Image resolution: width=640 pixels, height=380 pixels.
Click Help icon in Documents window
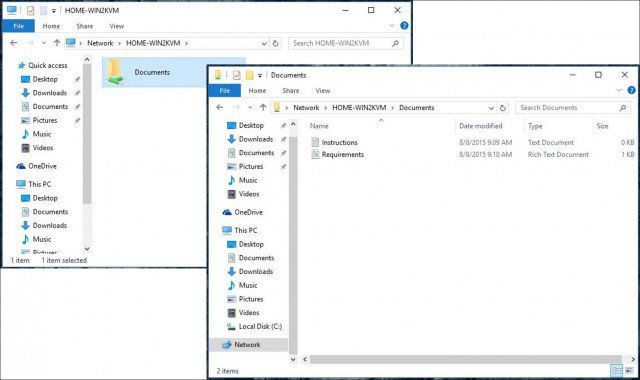(631, 90)
